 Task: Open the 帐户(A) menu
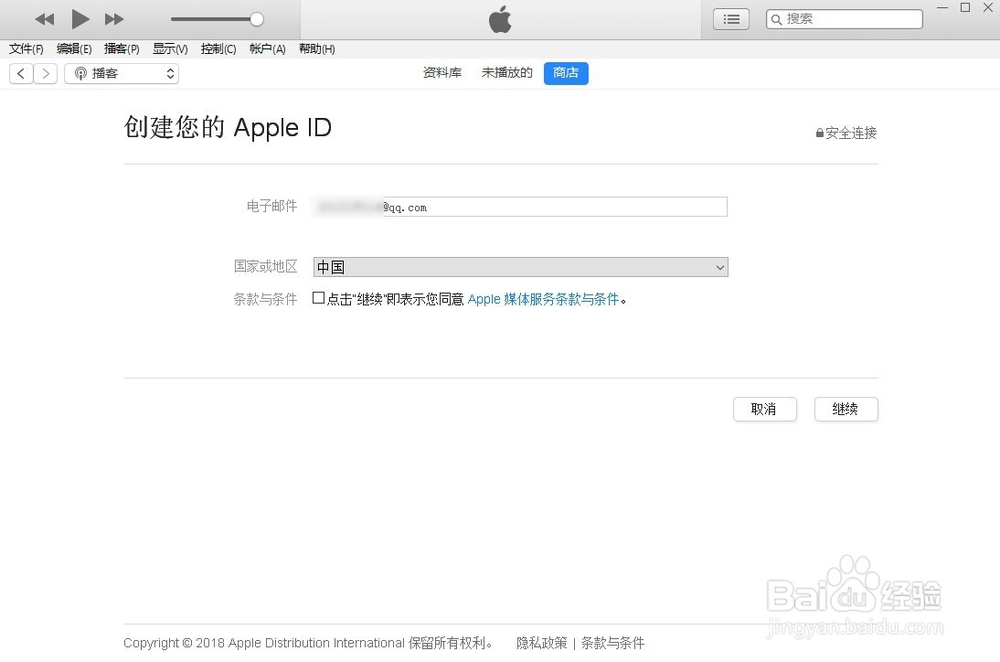point(267,49)
